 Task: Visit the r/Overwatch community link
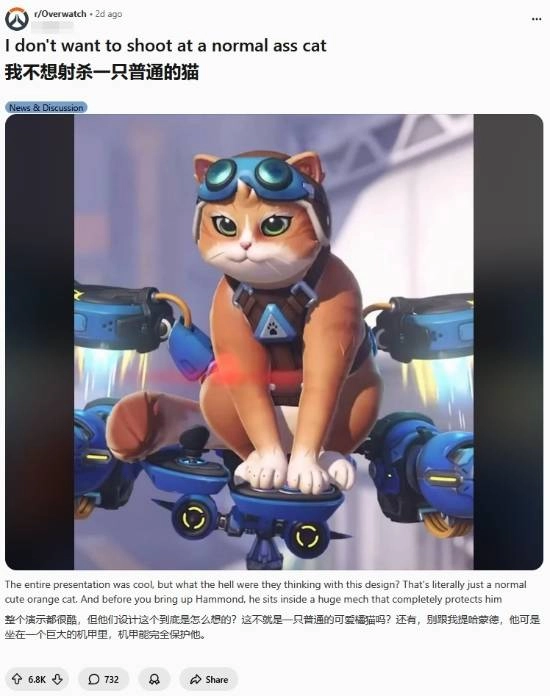(x=60, y=14)
